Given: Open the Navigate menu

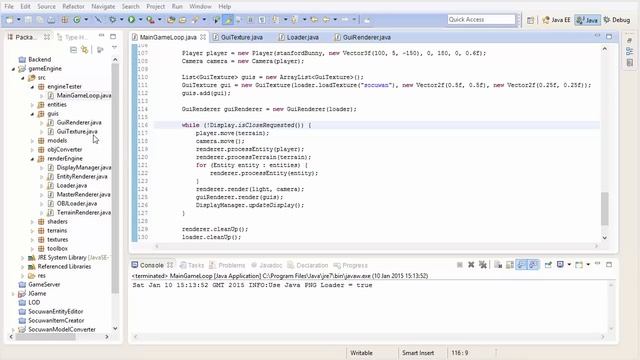Looking at the screenshot, I should click(103, 7).
